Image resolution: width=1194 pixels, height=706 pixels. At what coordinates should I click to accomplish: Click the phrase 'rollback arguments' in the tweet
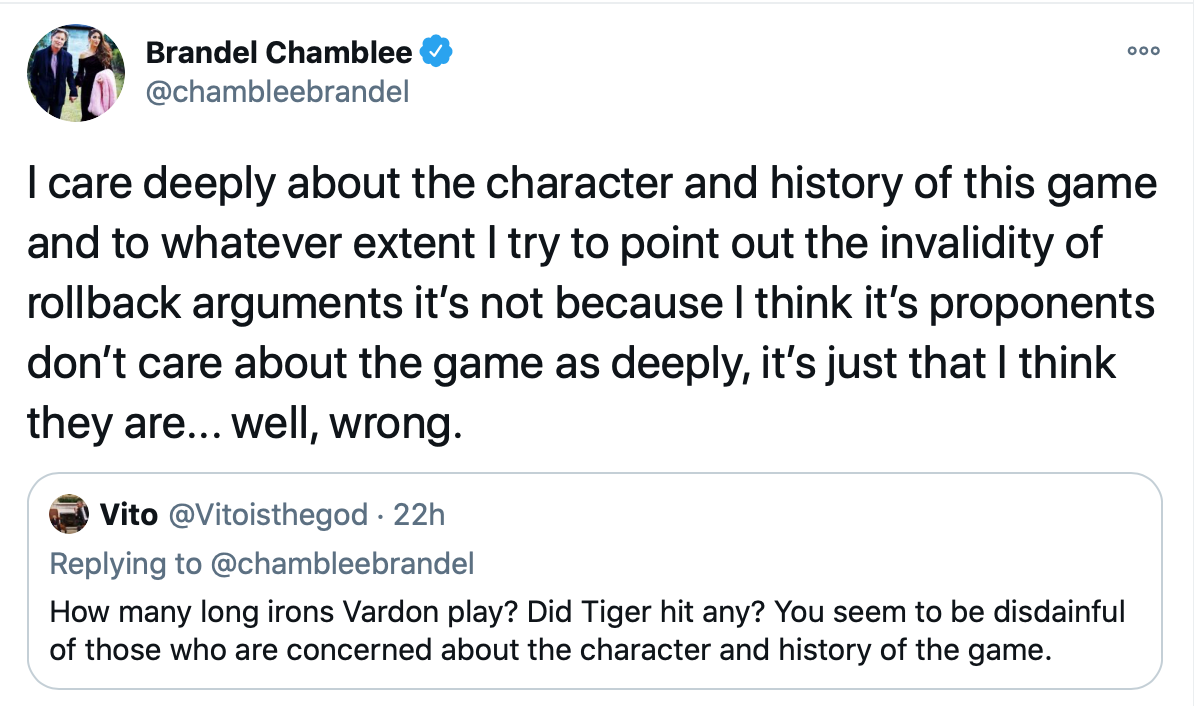215,304
